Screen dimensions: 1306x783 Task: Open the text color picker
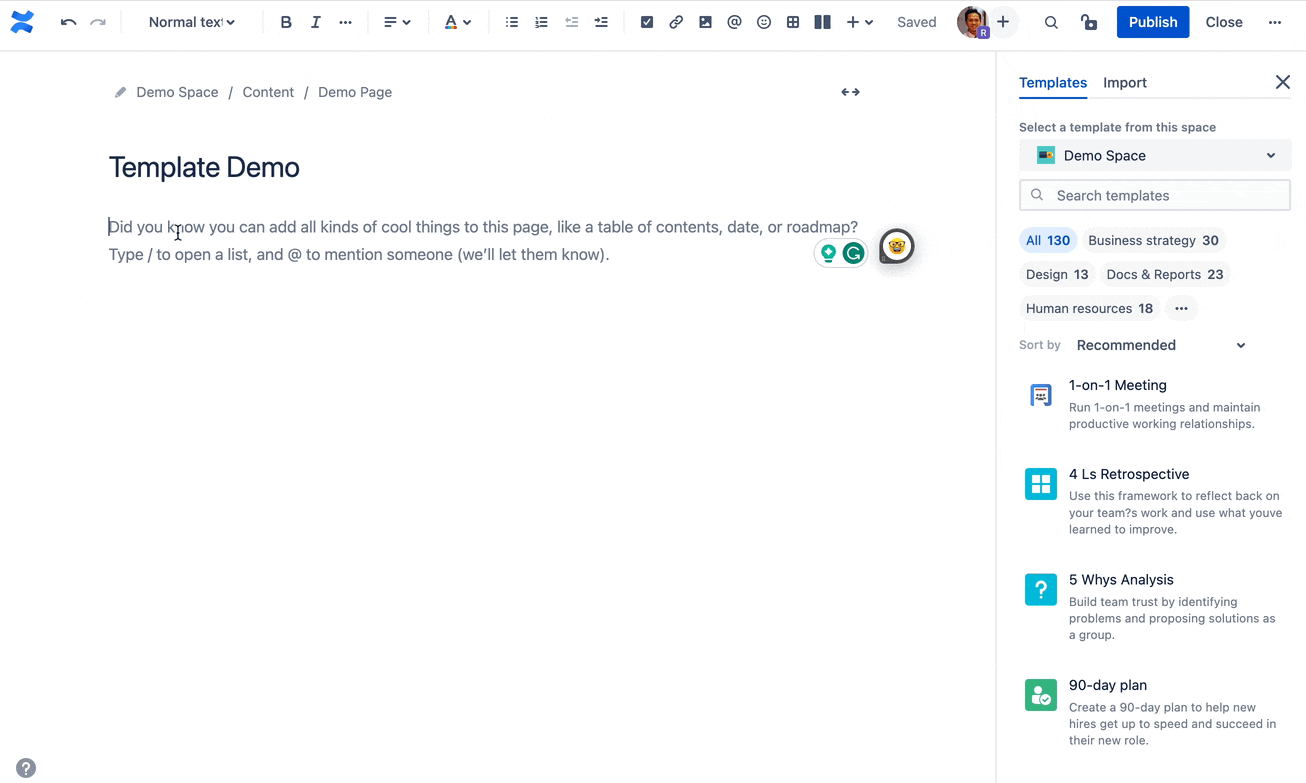(457, 22)
